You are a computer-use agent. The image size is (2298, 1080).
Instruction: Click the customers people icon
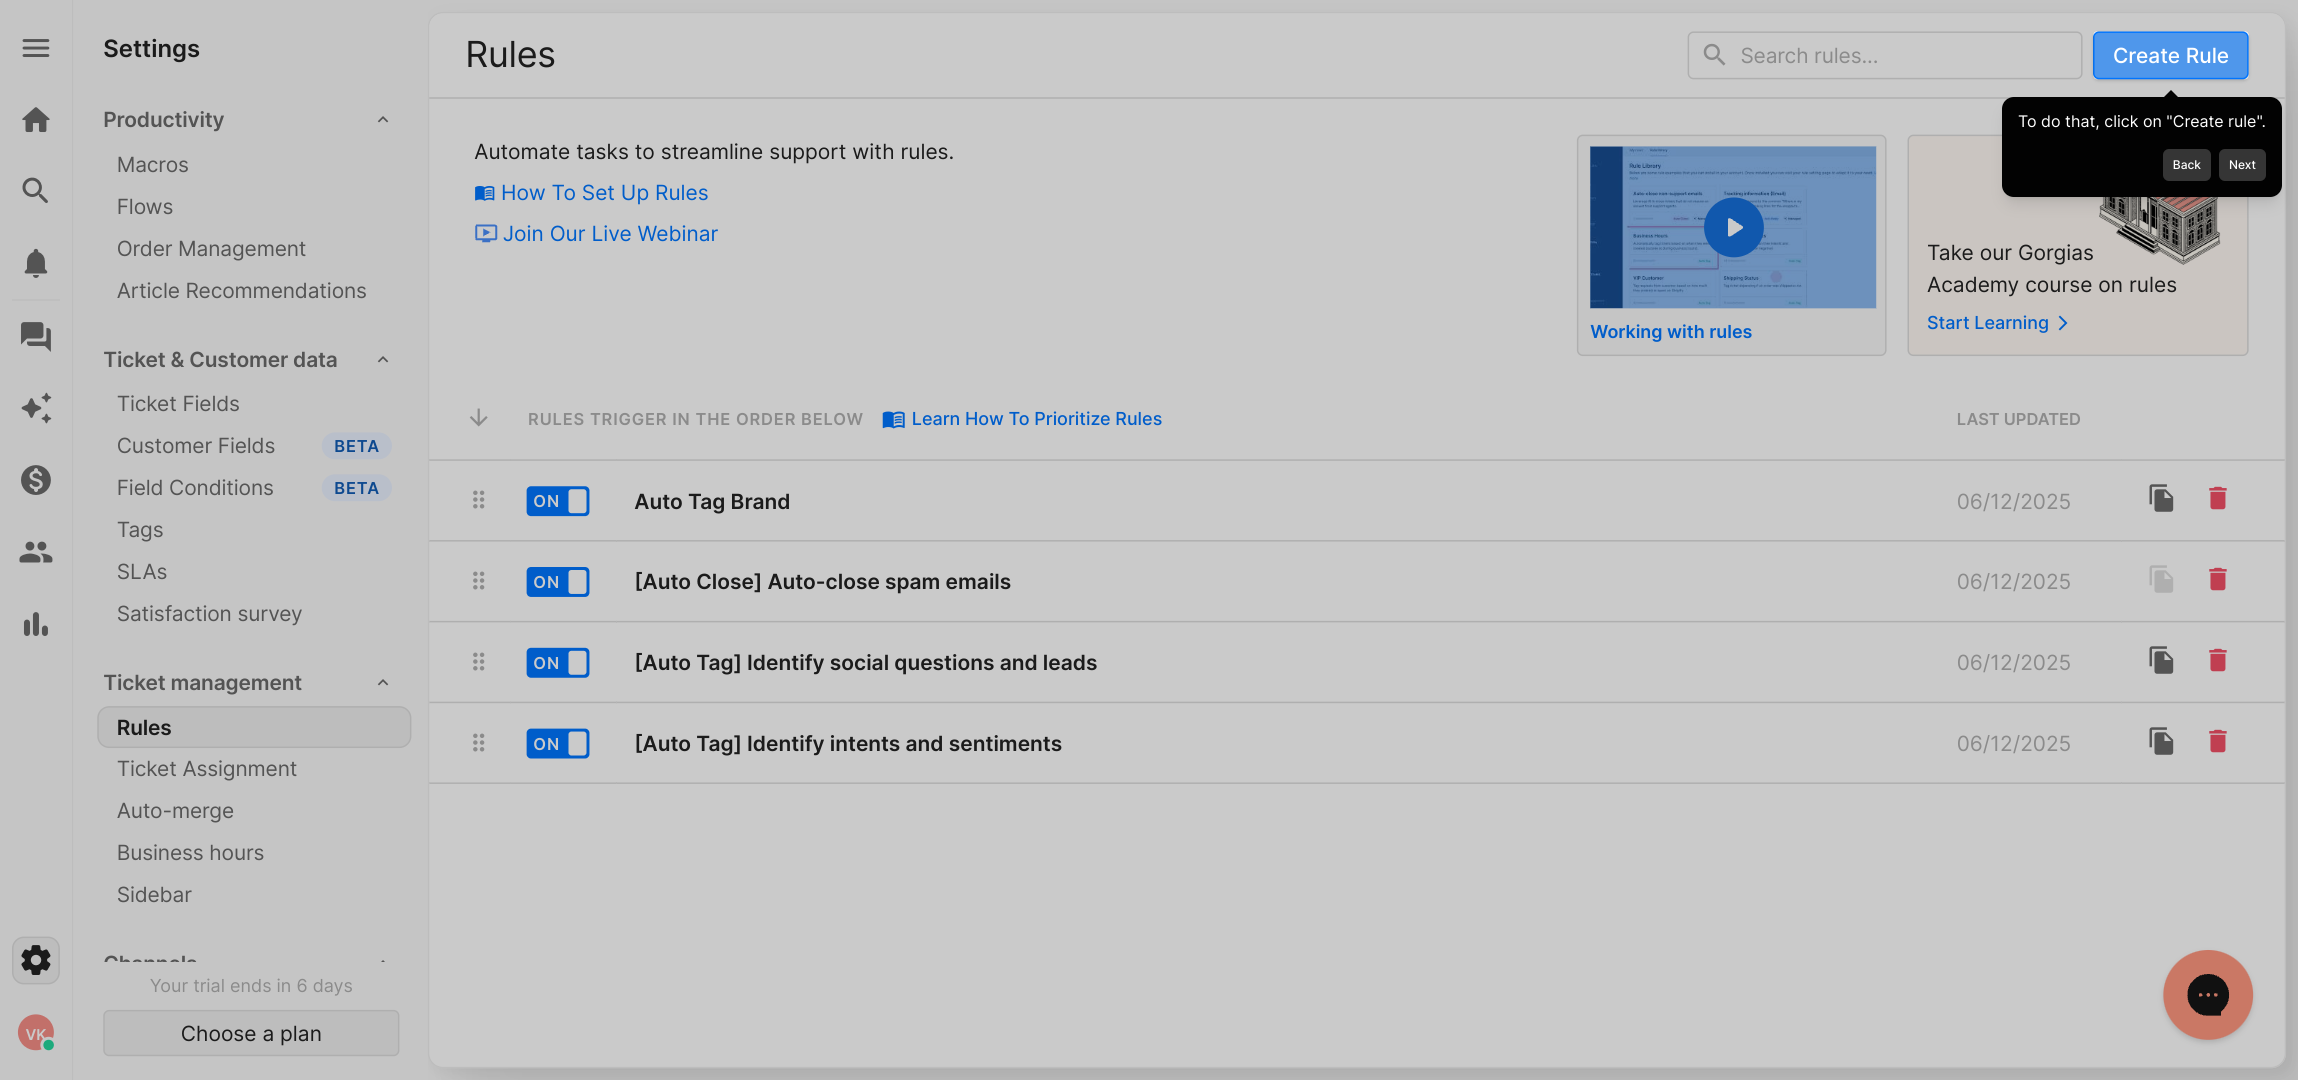pyautogui.click(x=36, y=552)
